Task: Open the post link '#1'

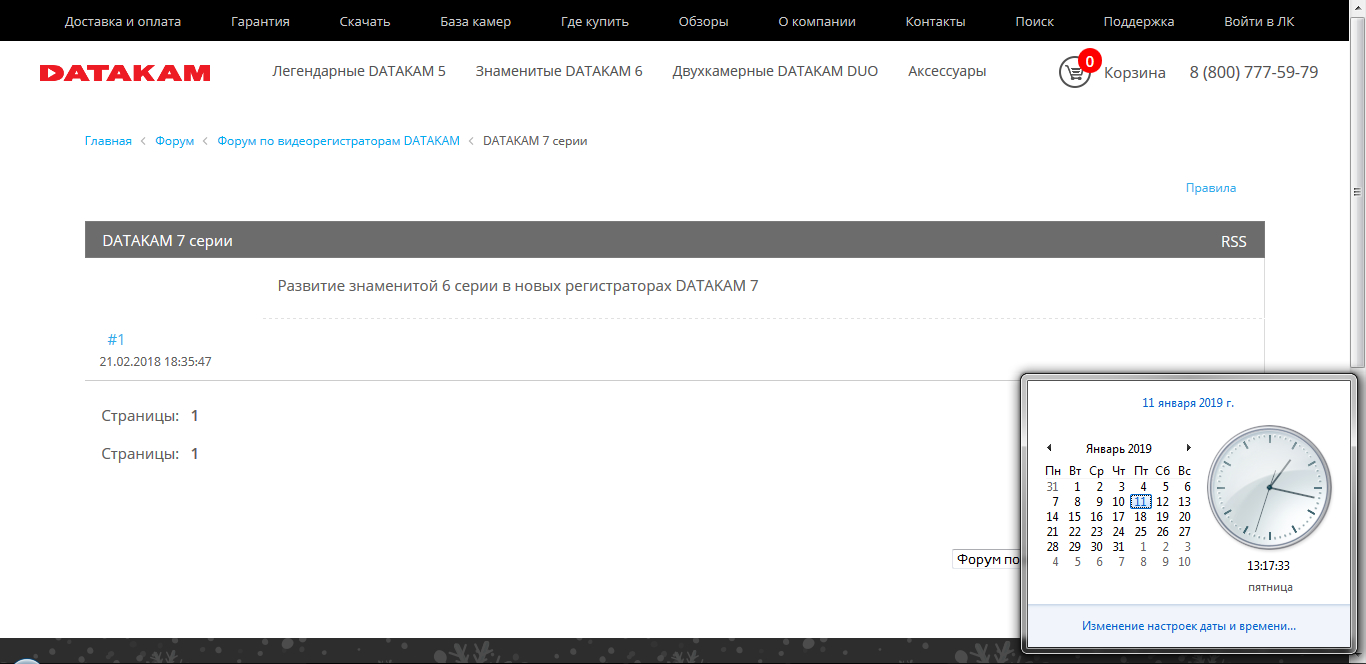Action: pyautogui.click(x=116, y=340)
